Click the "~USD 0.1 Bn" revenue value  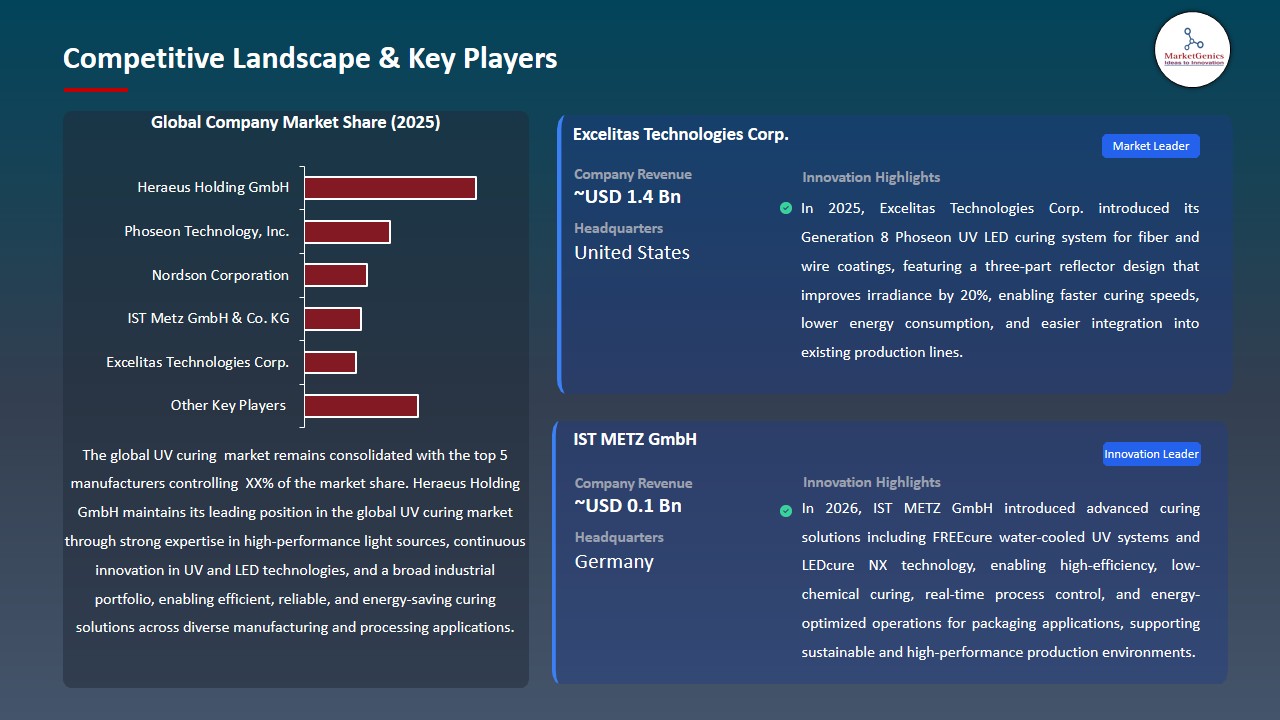pos(628,506)
